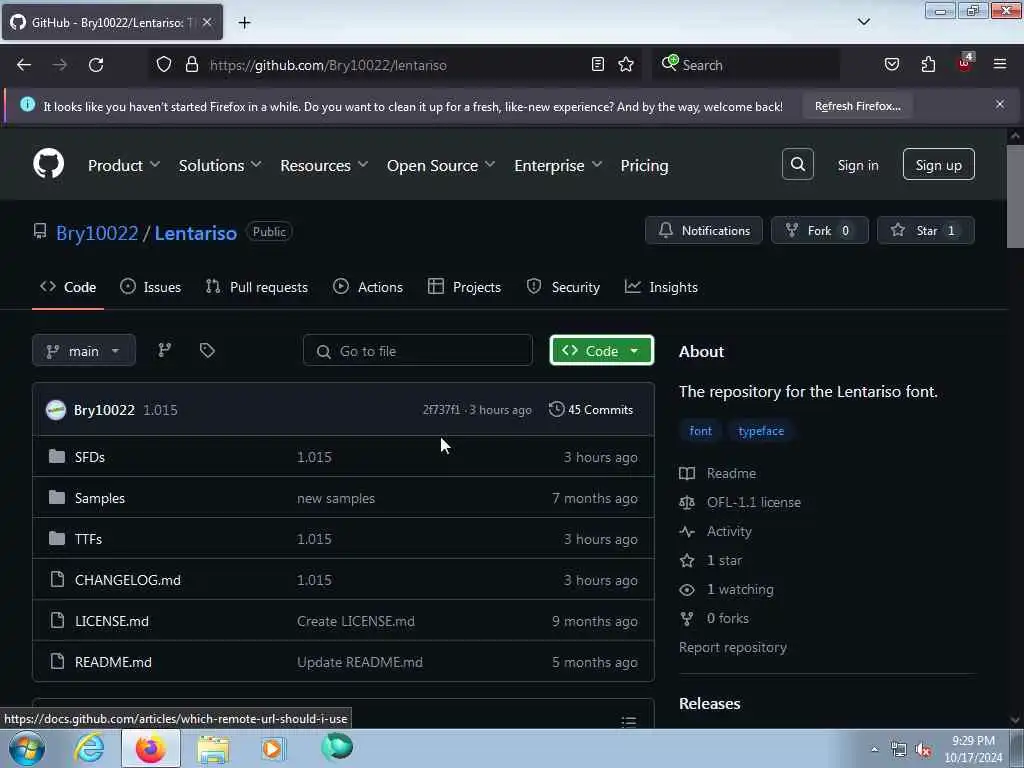The image size is (1024, 768).
Task: Click the site padlock icon
Action: pyautogui.click(x=191, y=64)
